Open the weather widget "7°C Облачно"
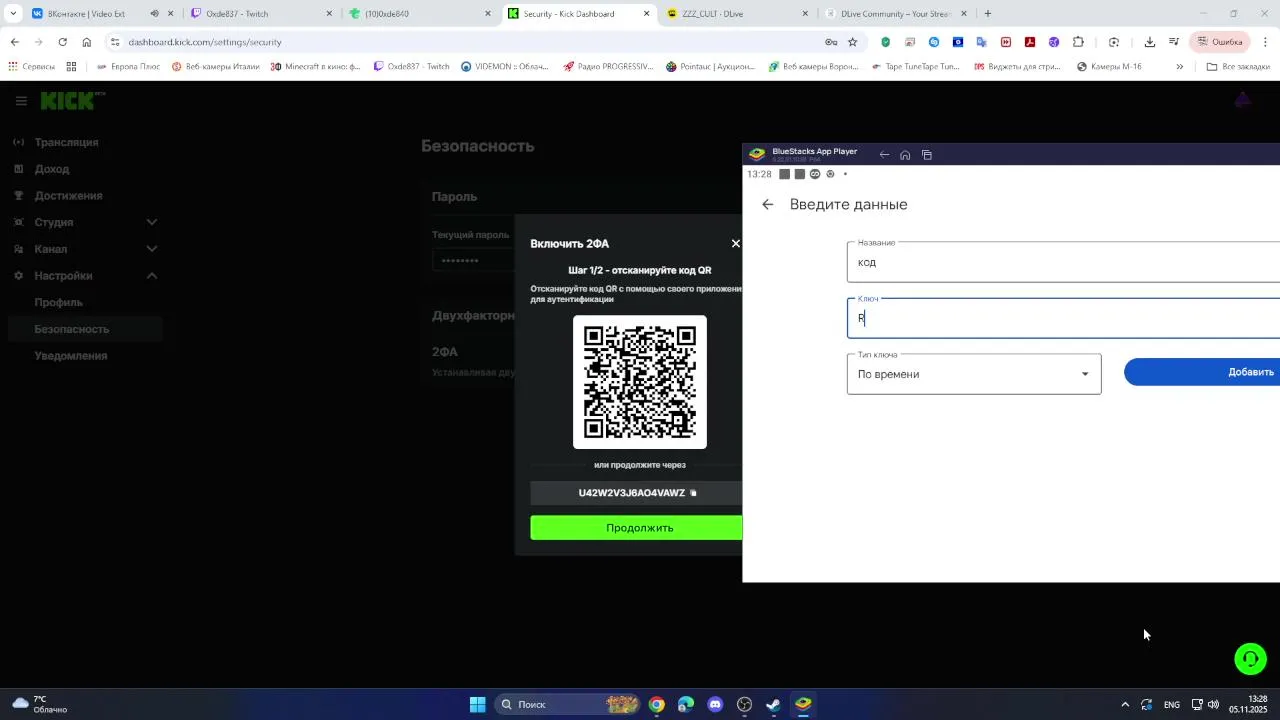Image resolution: width=1280 pixels, height=720 pixels. pos(38,704)
